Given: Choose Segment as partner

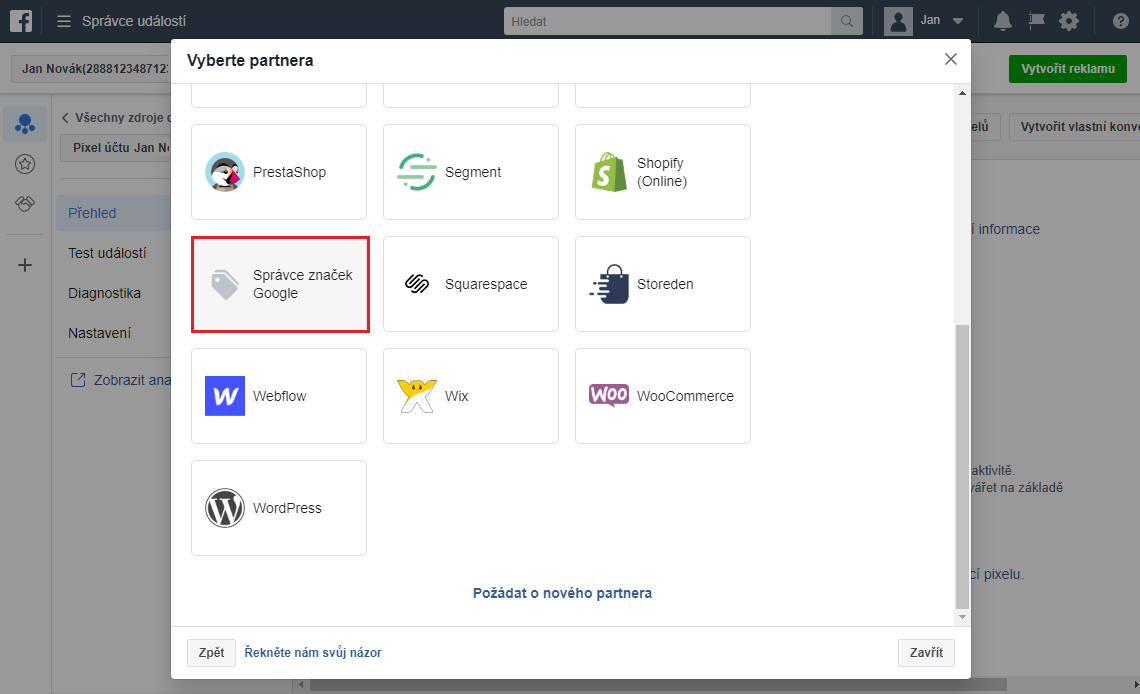Looking at the screenshot, I should [x=470, y=172].
